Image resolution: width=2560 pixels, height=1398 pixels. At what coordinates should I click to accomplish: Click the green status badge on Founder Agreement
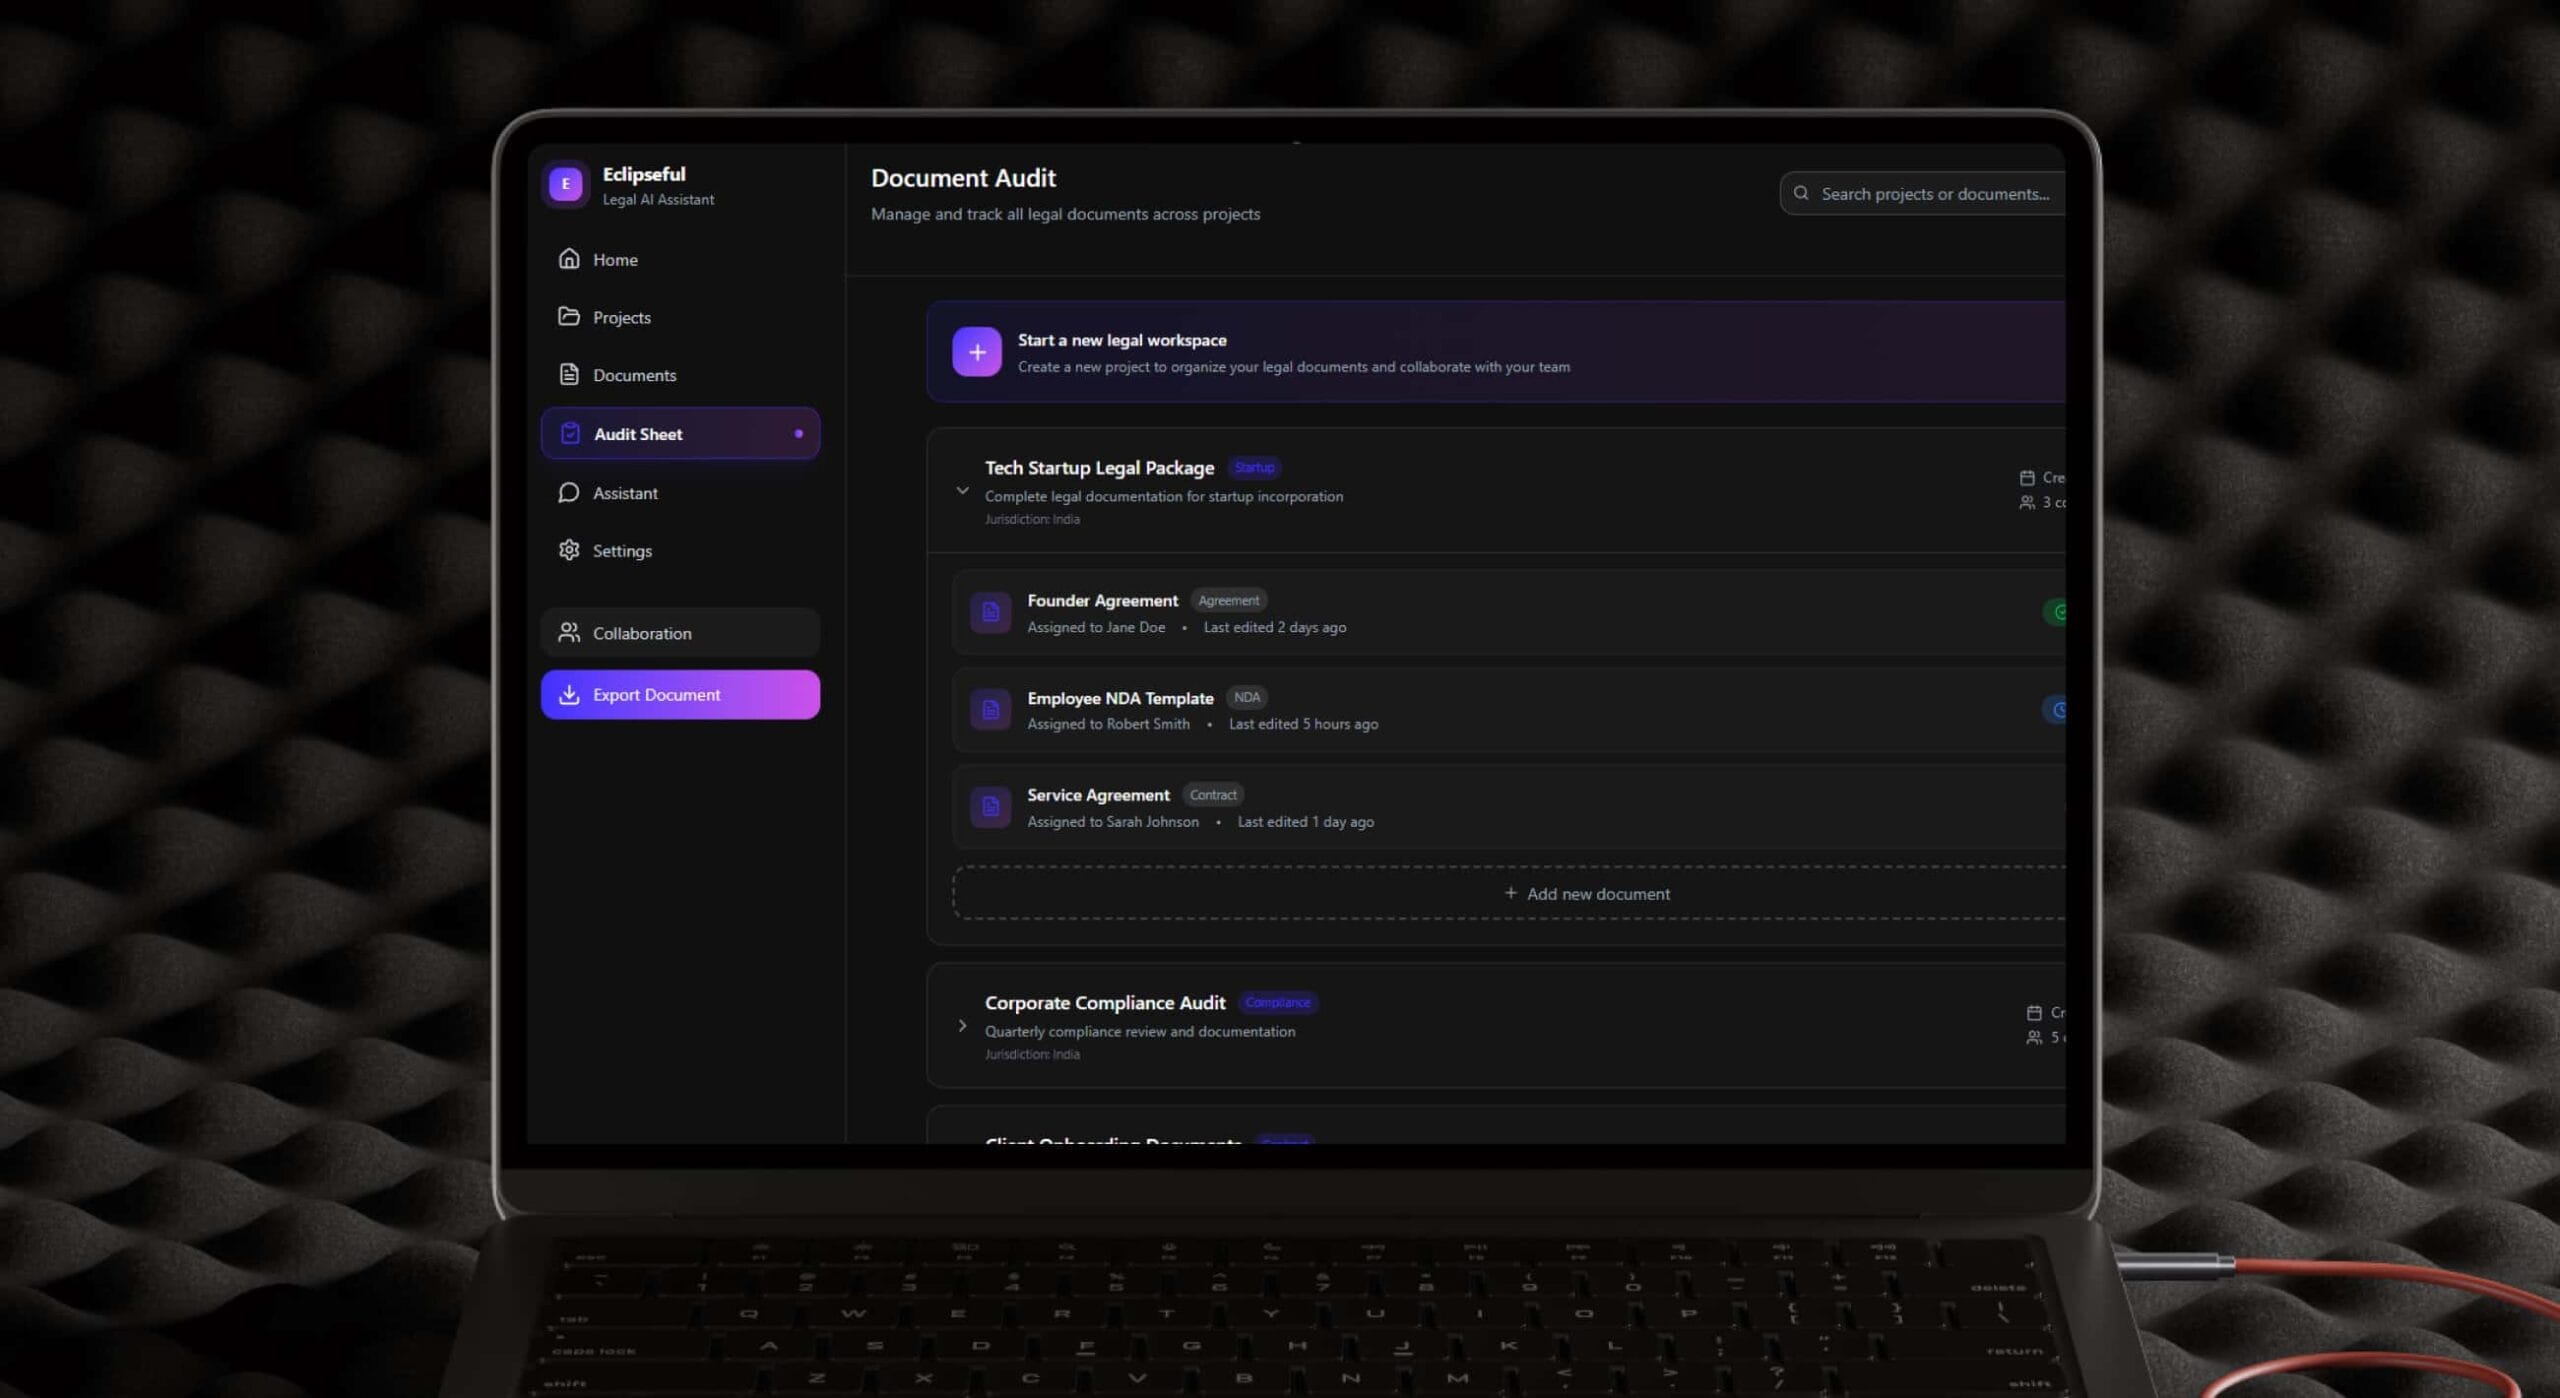(x=2056, y=612)
